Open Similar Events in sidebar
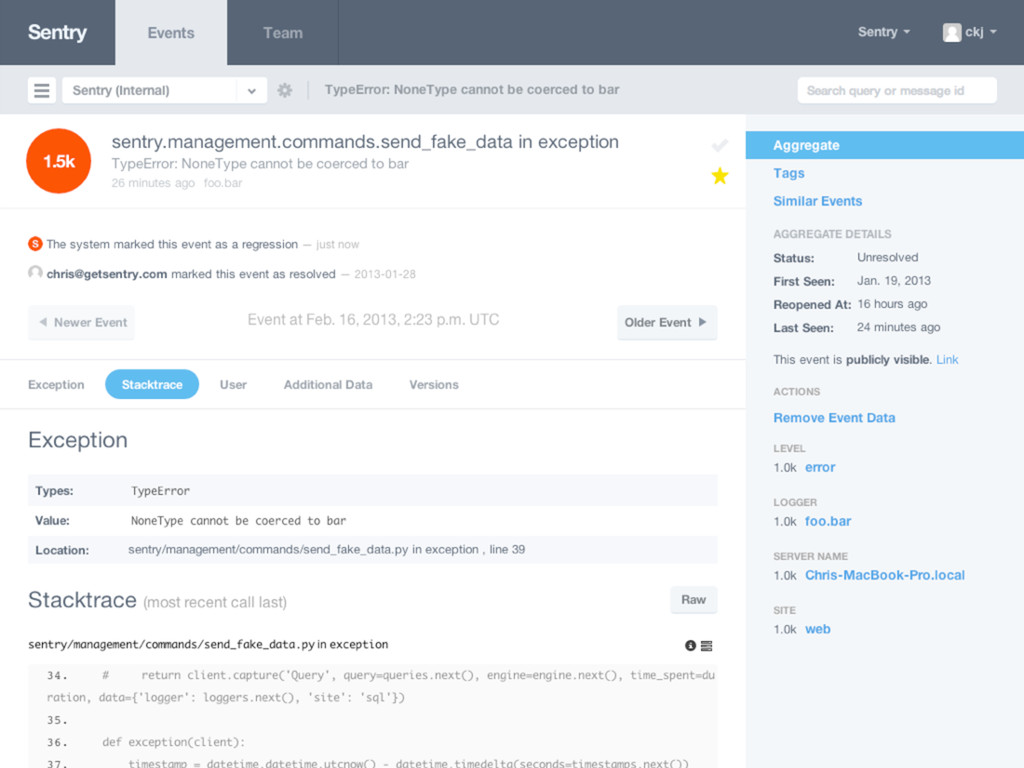The width and height of the screenshot is (1024, 768). pos(818,201)
